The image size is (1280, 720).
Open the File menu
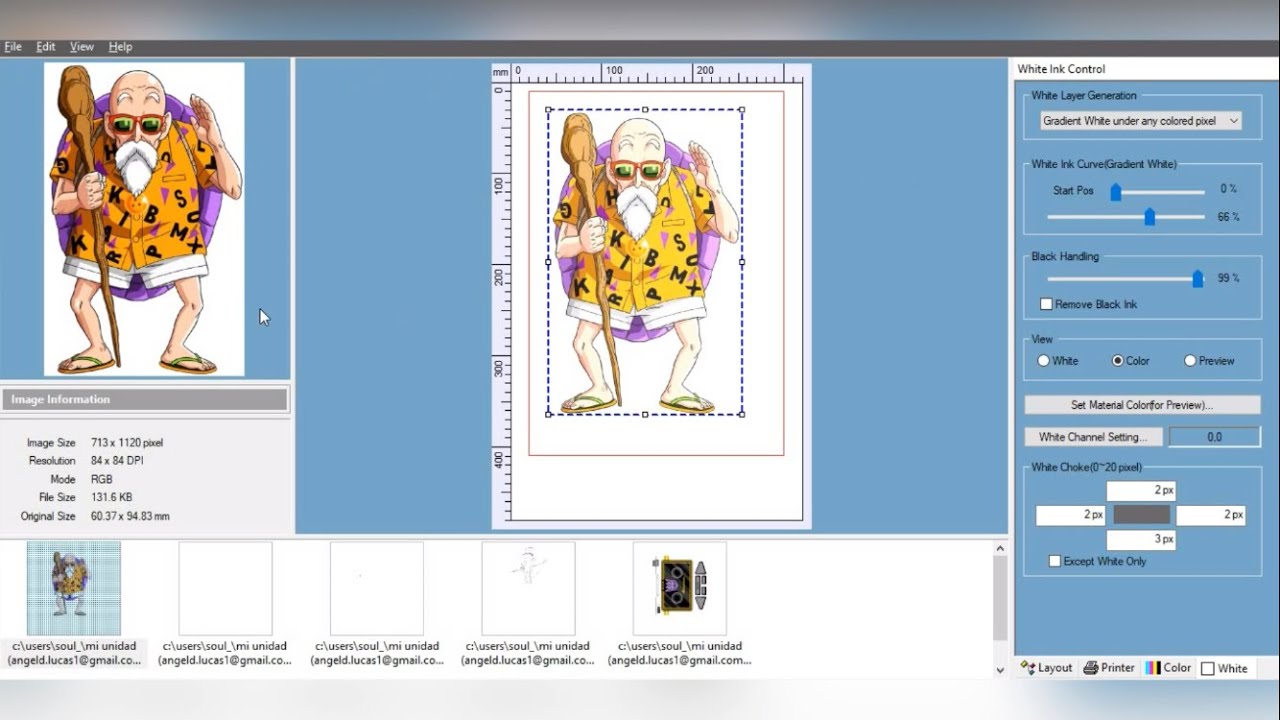click(x=13, y=47)
